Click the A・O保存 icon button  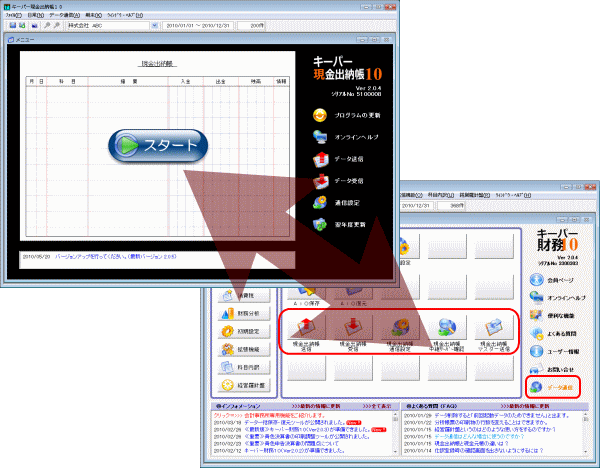306,293
